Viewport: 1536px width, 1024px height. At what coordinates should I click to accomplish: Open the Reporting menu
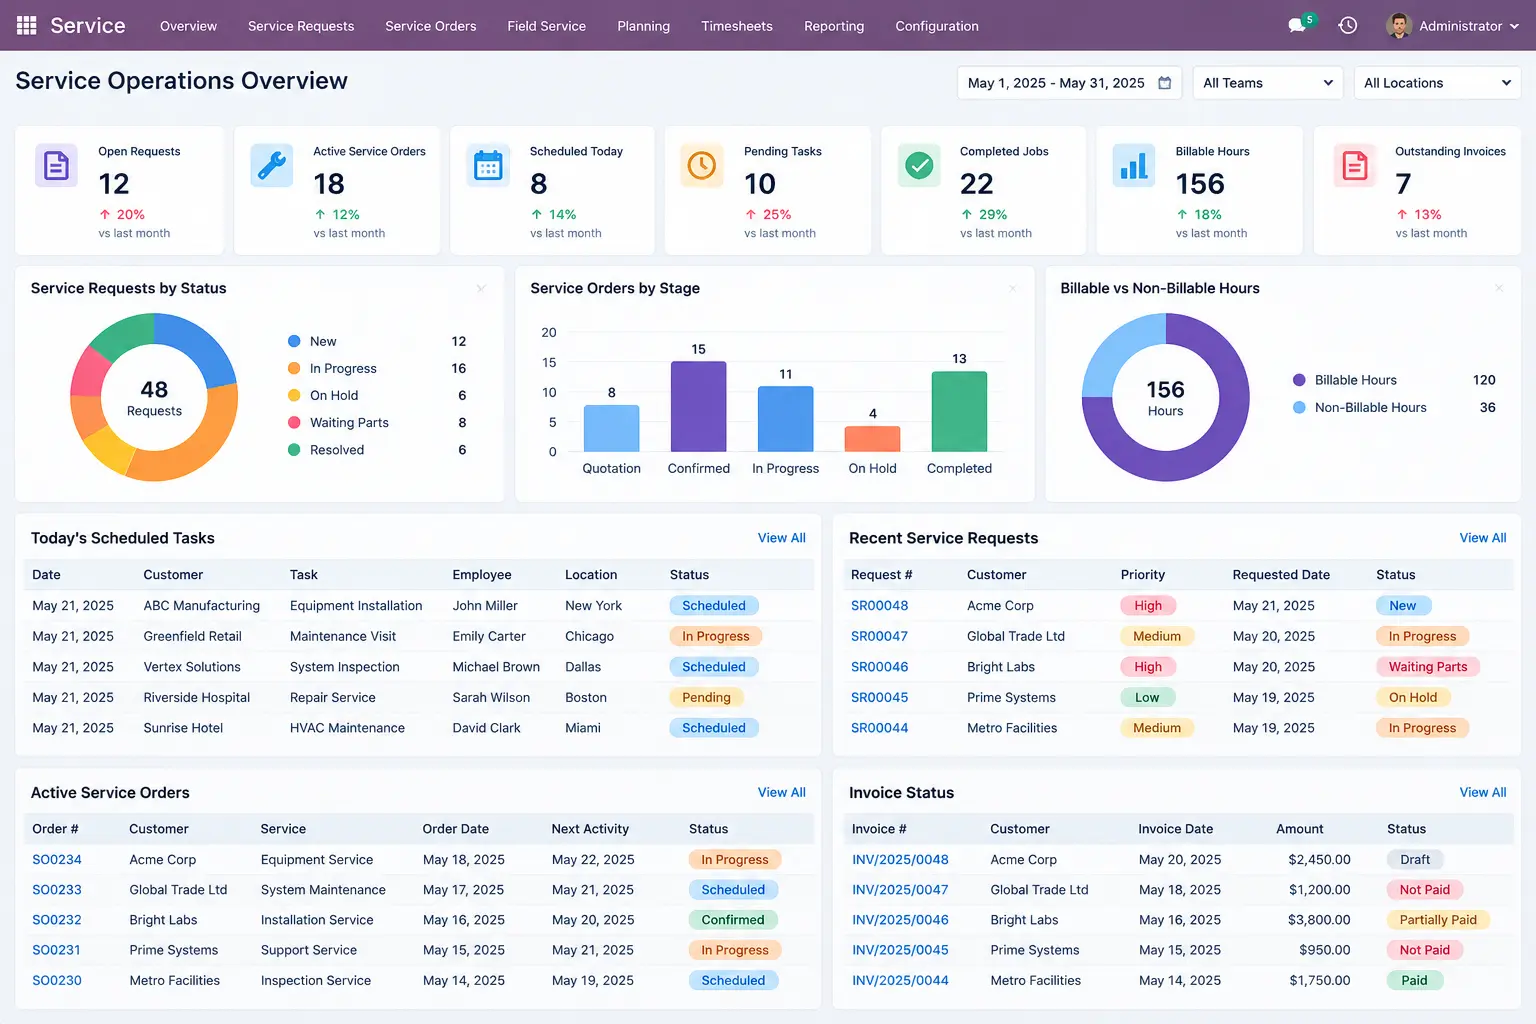[834, 26]
